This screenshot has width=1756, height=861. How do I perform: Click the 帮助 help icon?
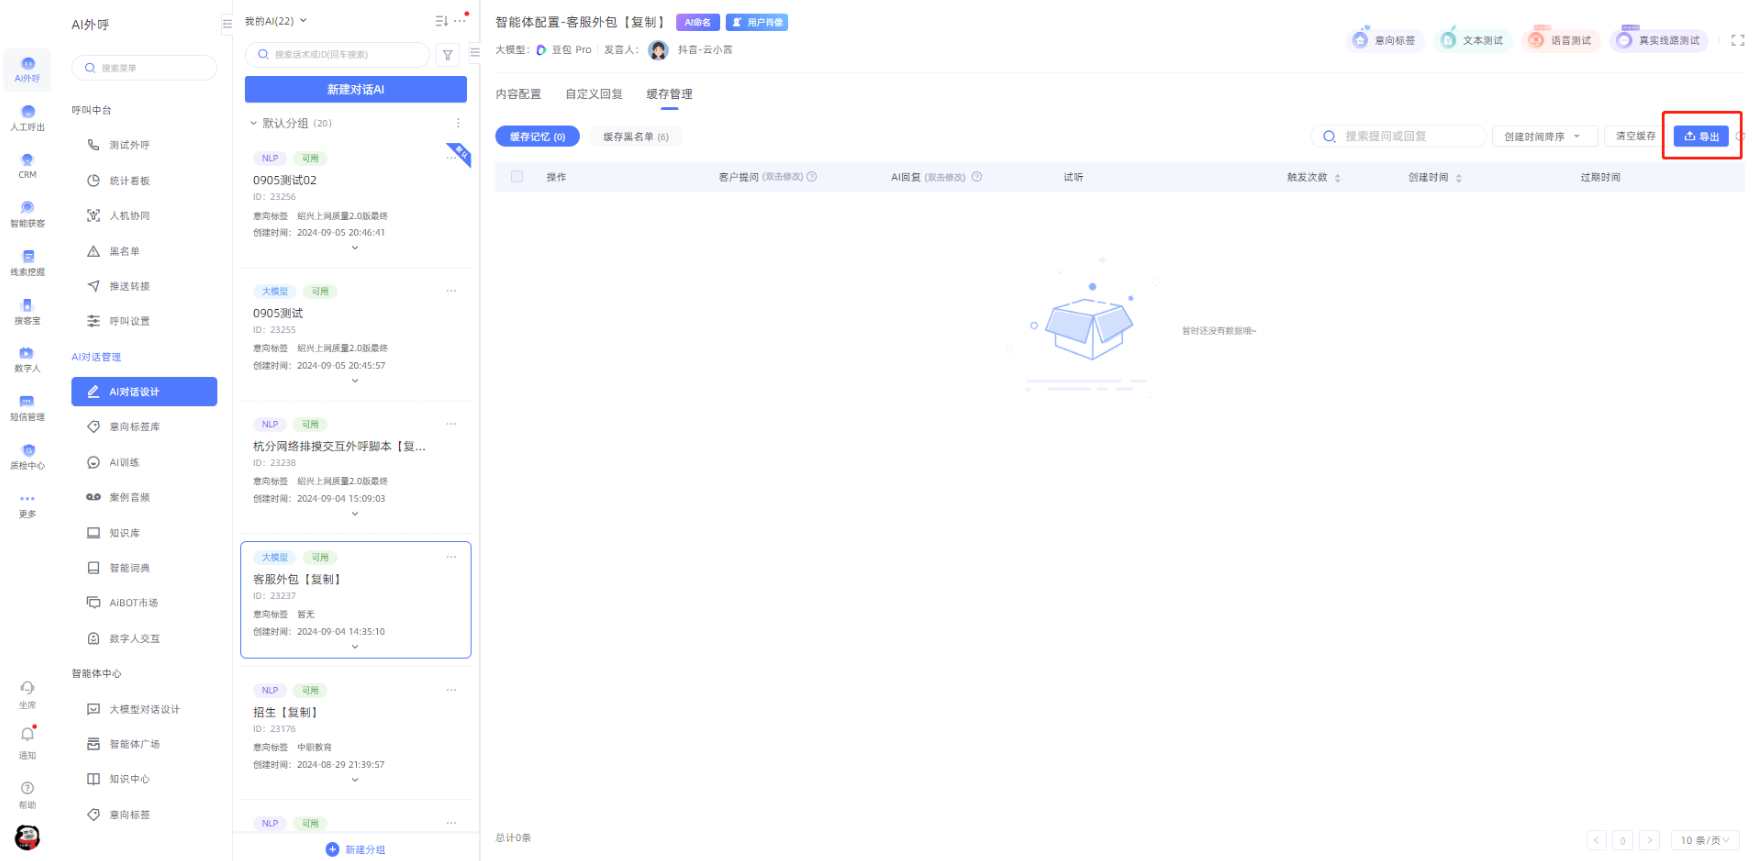[x=27, y=794]
